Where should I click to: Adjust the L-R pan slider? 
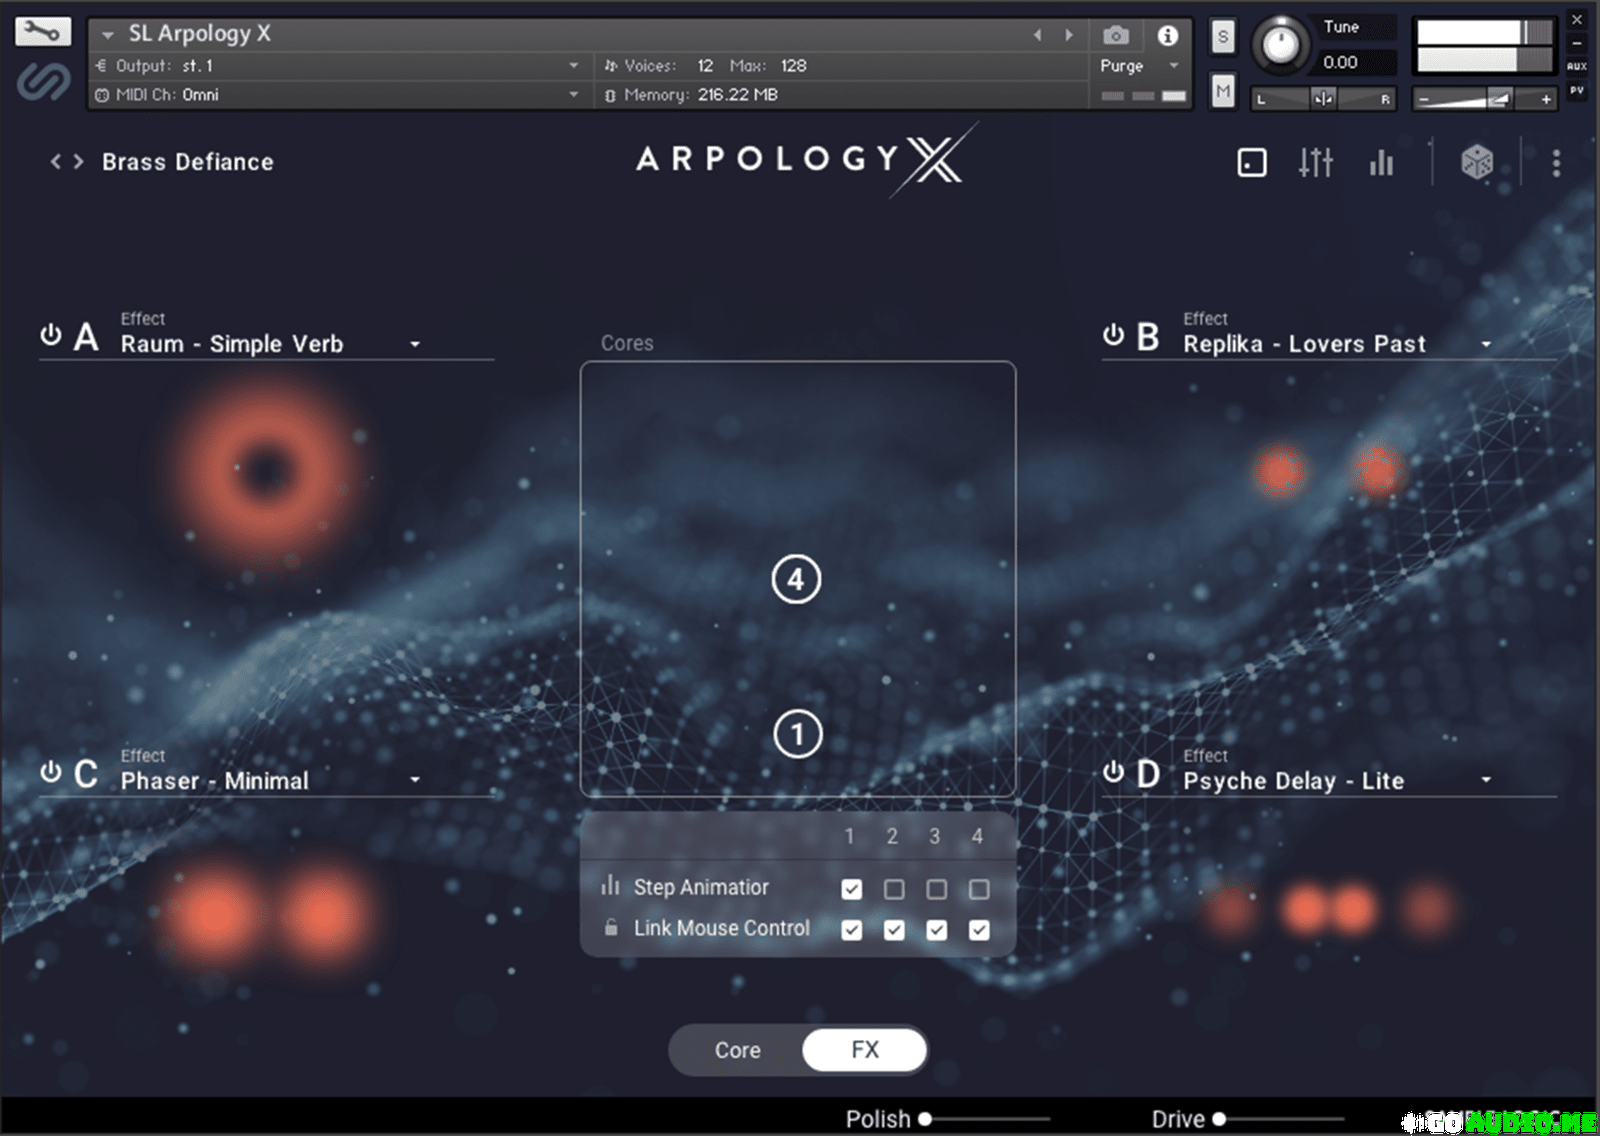(1323, 99)
